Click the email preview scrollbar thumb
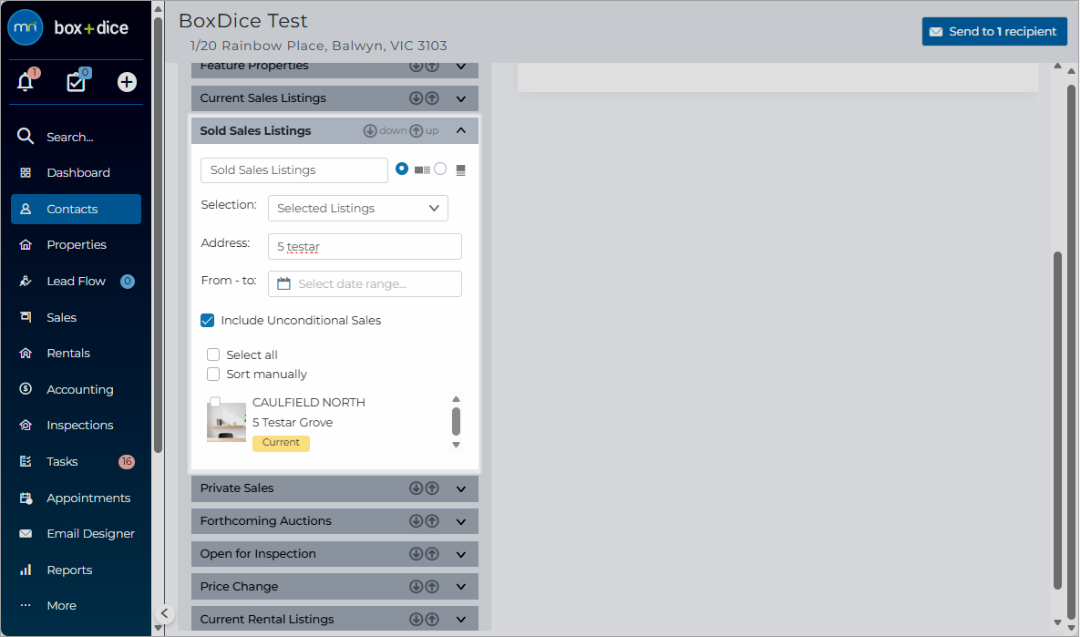Image resolution: width=1080 pixels, height=637 pixels. [1057, 421]
